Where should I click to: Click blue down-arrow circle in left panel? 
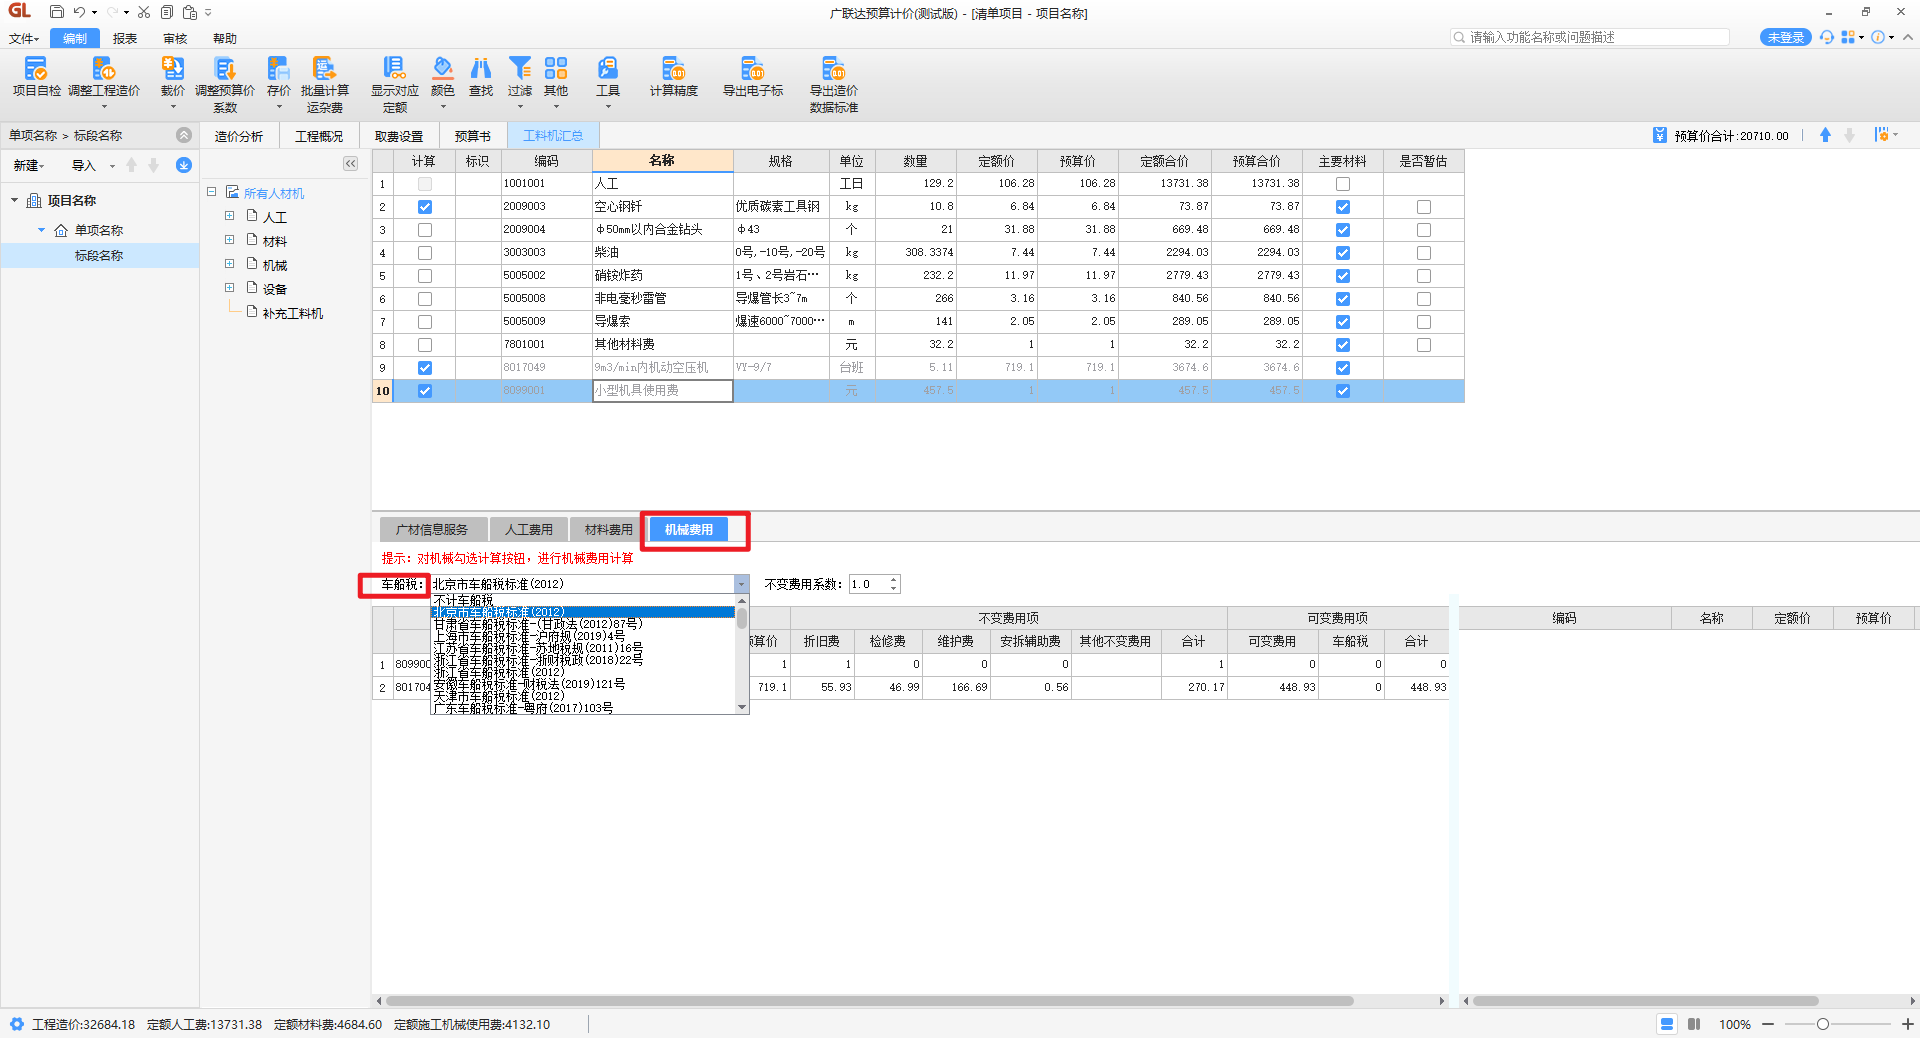click(x=184, y=165)
